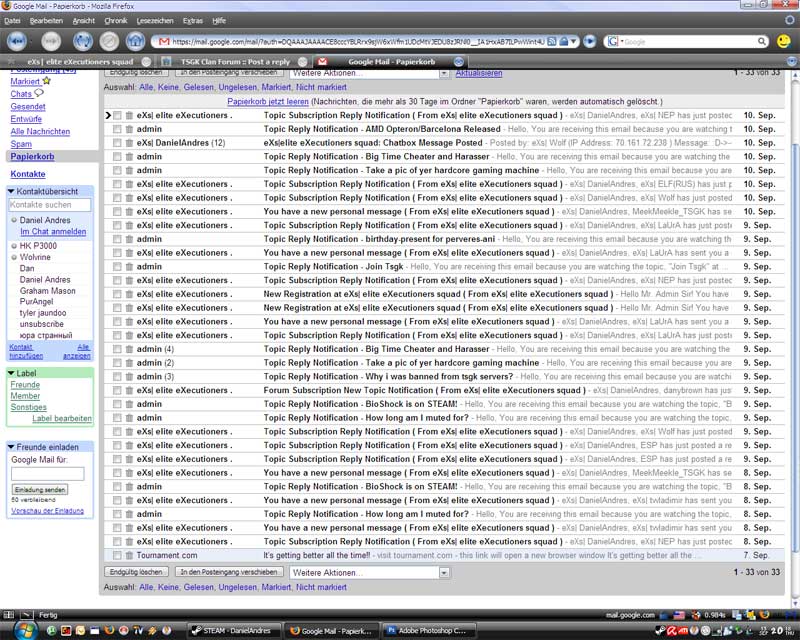The width and height of the screenshot is (800, 640).
Task: Open the Windows Start orb
Action: coord(22,631)
